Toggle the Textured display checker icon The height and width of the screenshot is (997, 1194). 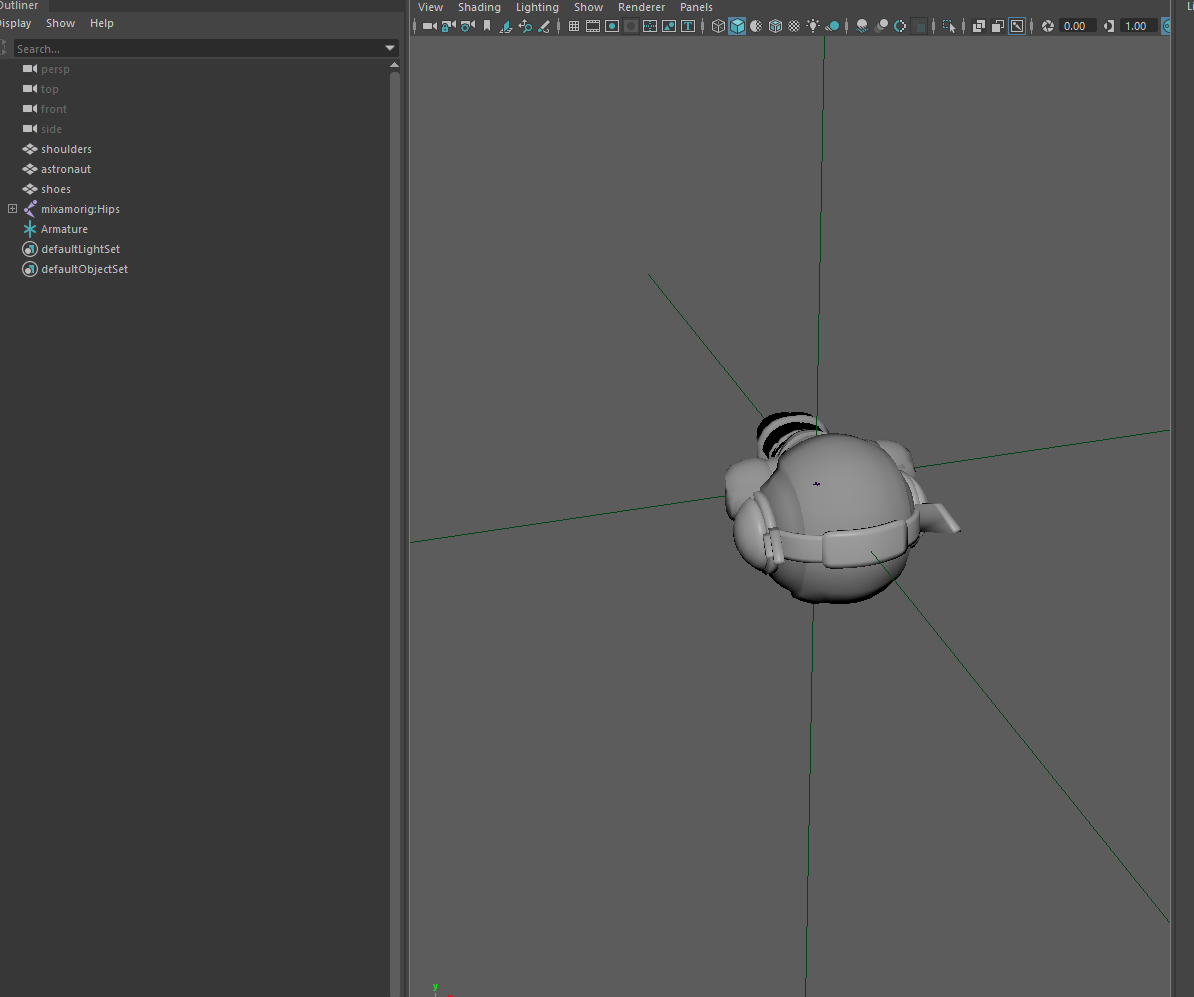[794, 26]
